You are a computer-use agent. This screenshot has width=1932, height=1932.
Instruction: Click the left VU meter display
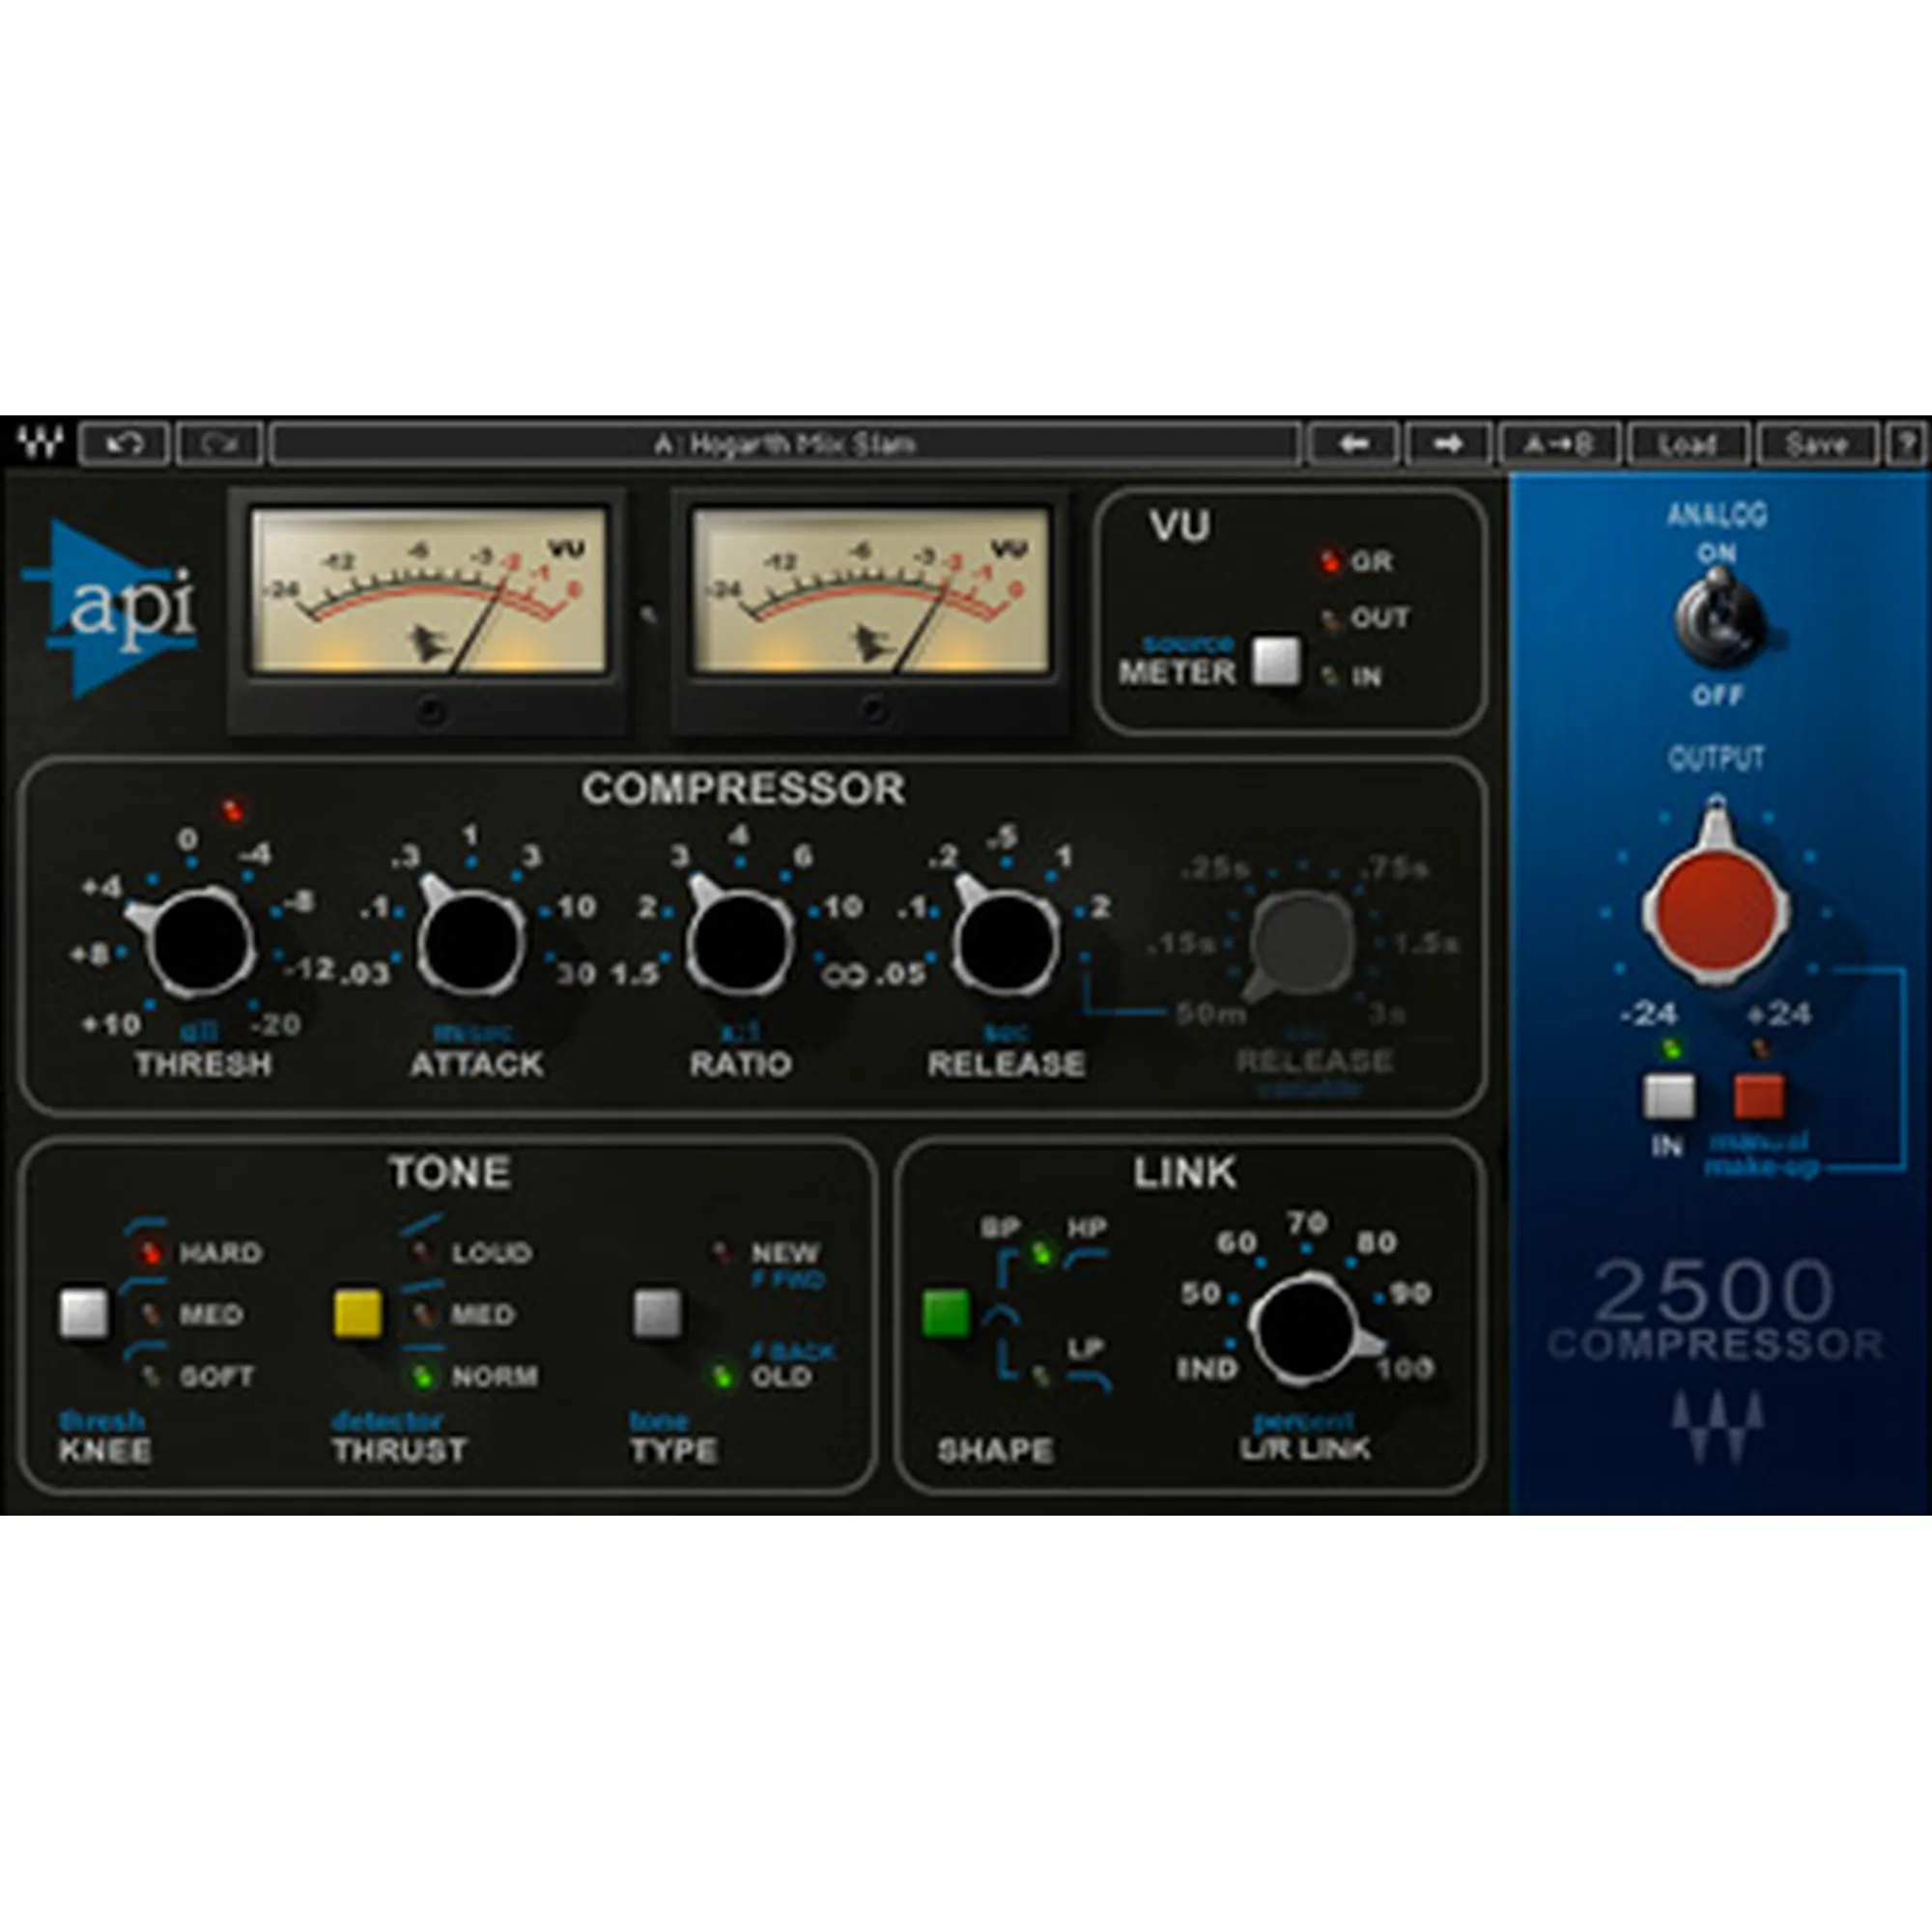pyautogui.click(x=428, y=591)
